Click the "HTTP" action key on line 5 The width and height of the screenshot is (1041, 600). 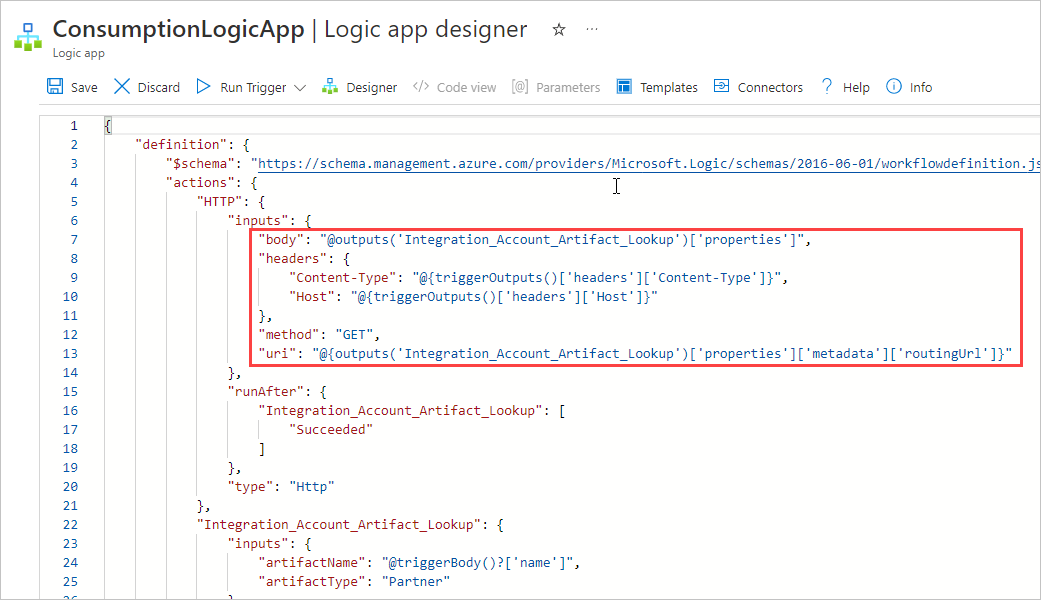220,202
